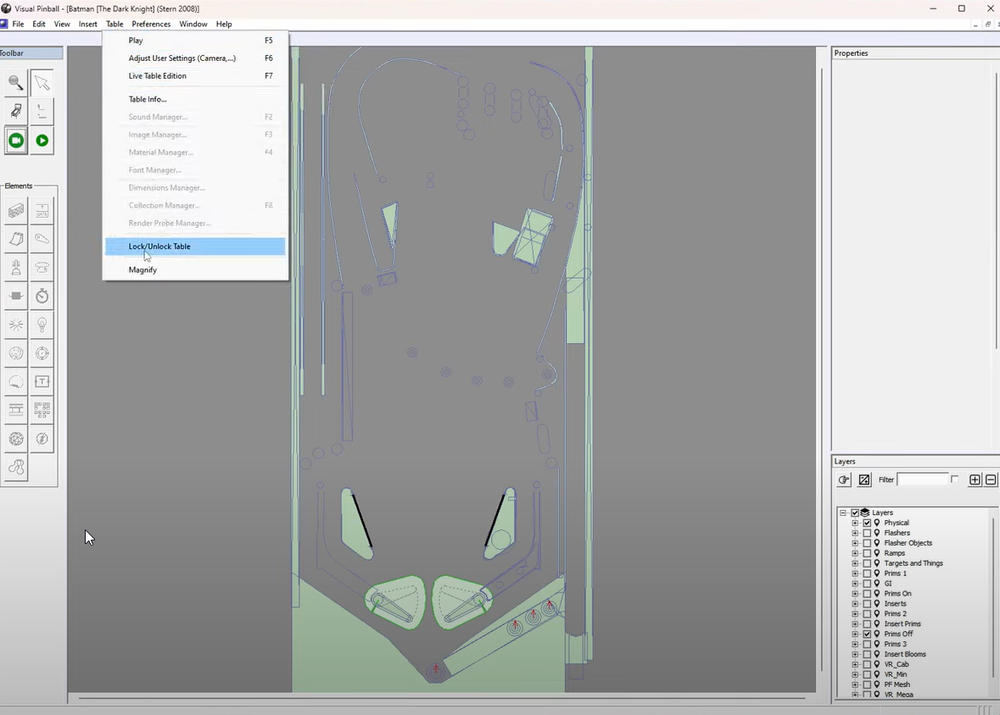Image resolution: width=1000 pixels, height=715 pixels.
Task: Pick the Wall element tool
Action: 16,211
